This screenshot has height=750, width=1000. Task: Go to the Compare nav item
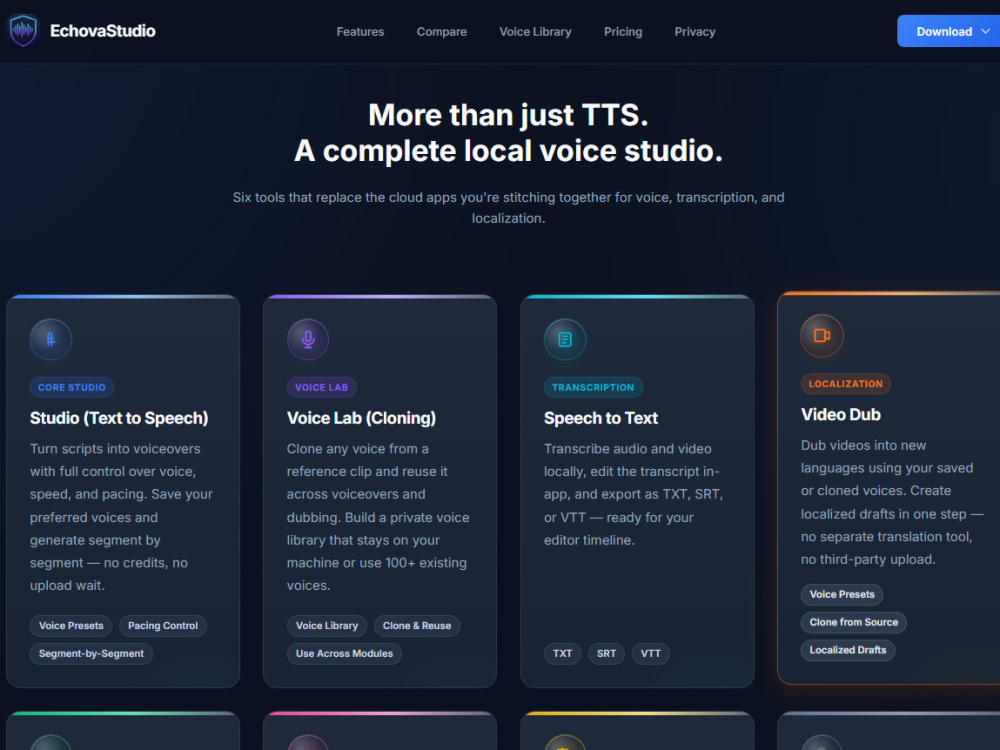click(x=441, y=32)
